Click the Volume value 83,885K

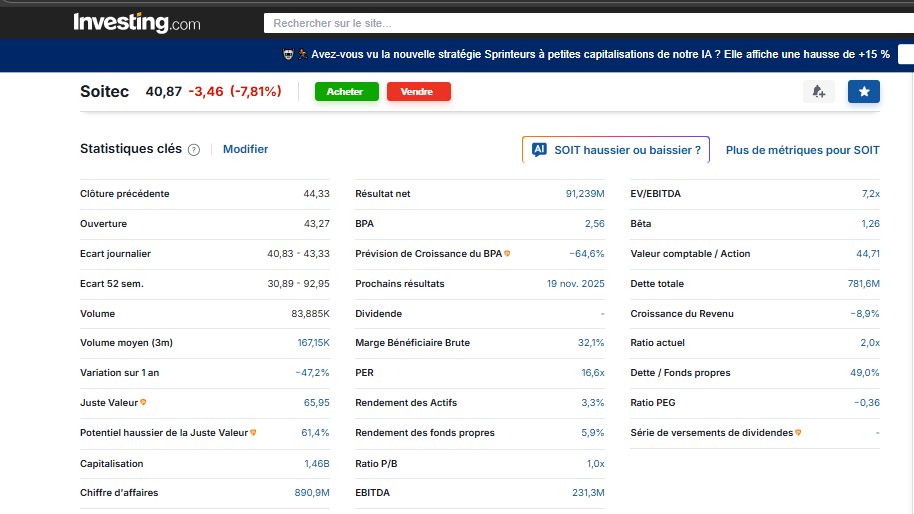(310, 313)
